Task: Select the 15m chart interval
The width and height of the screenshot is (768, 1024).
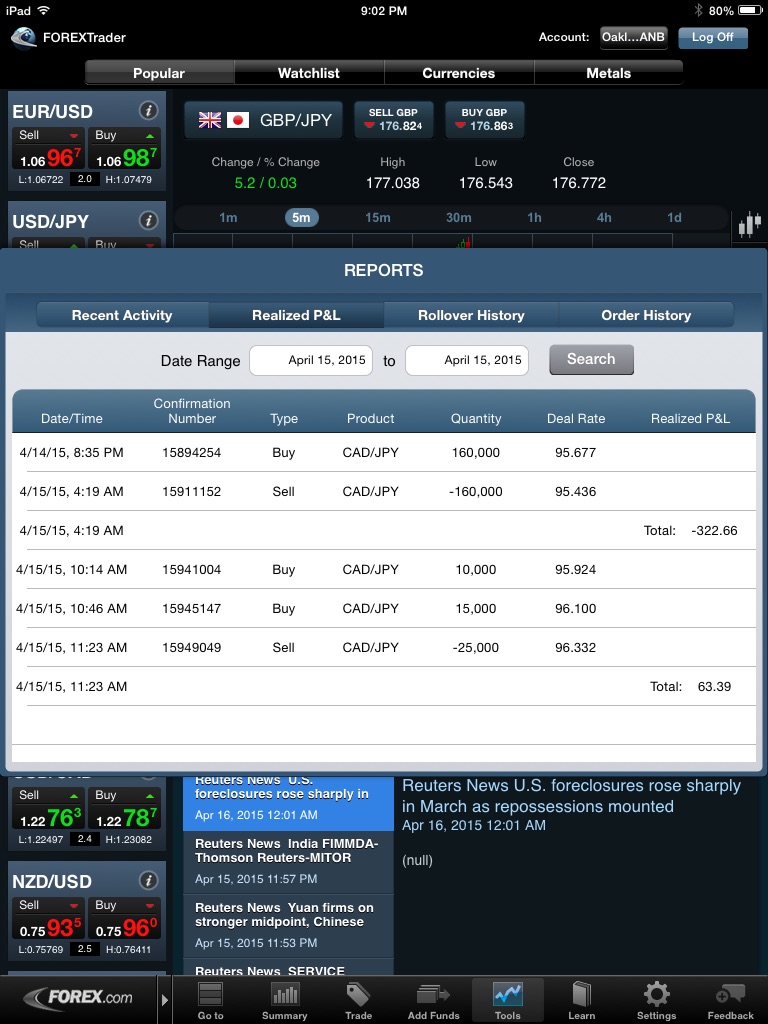Action: [377, 218]
